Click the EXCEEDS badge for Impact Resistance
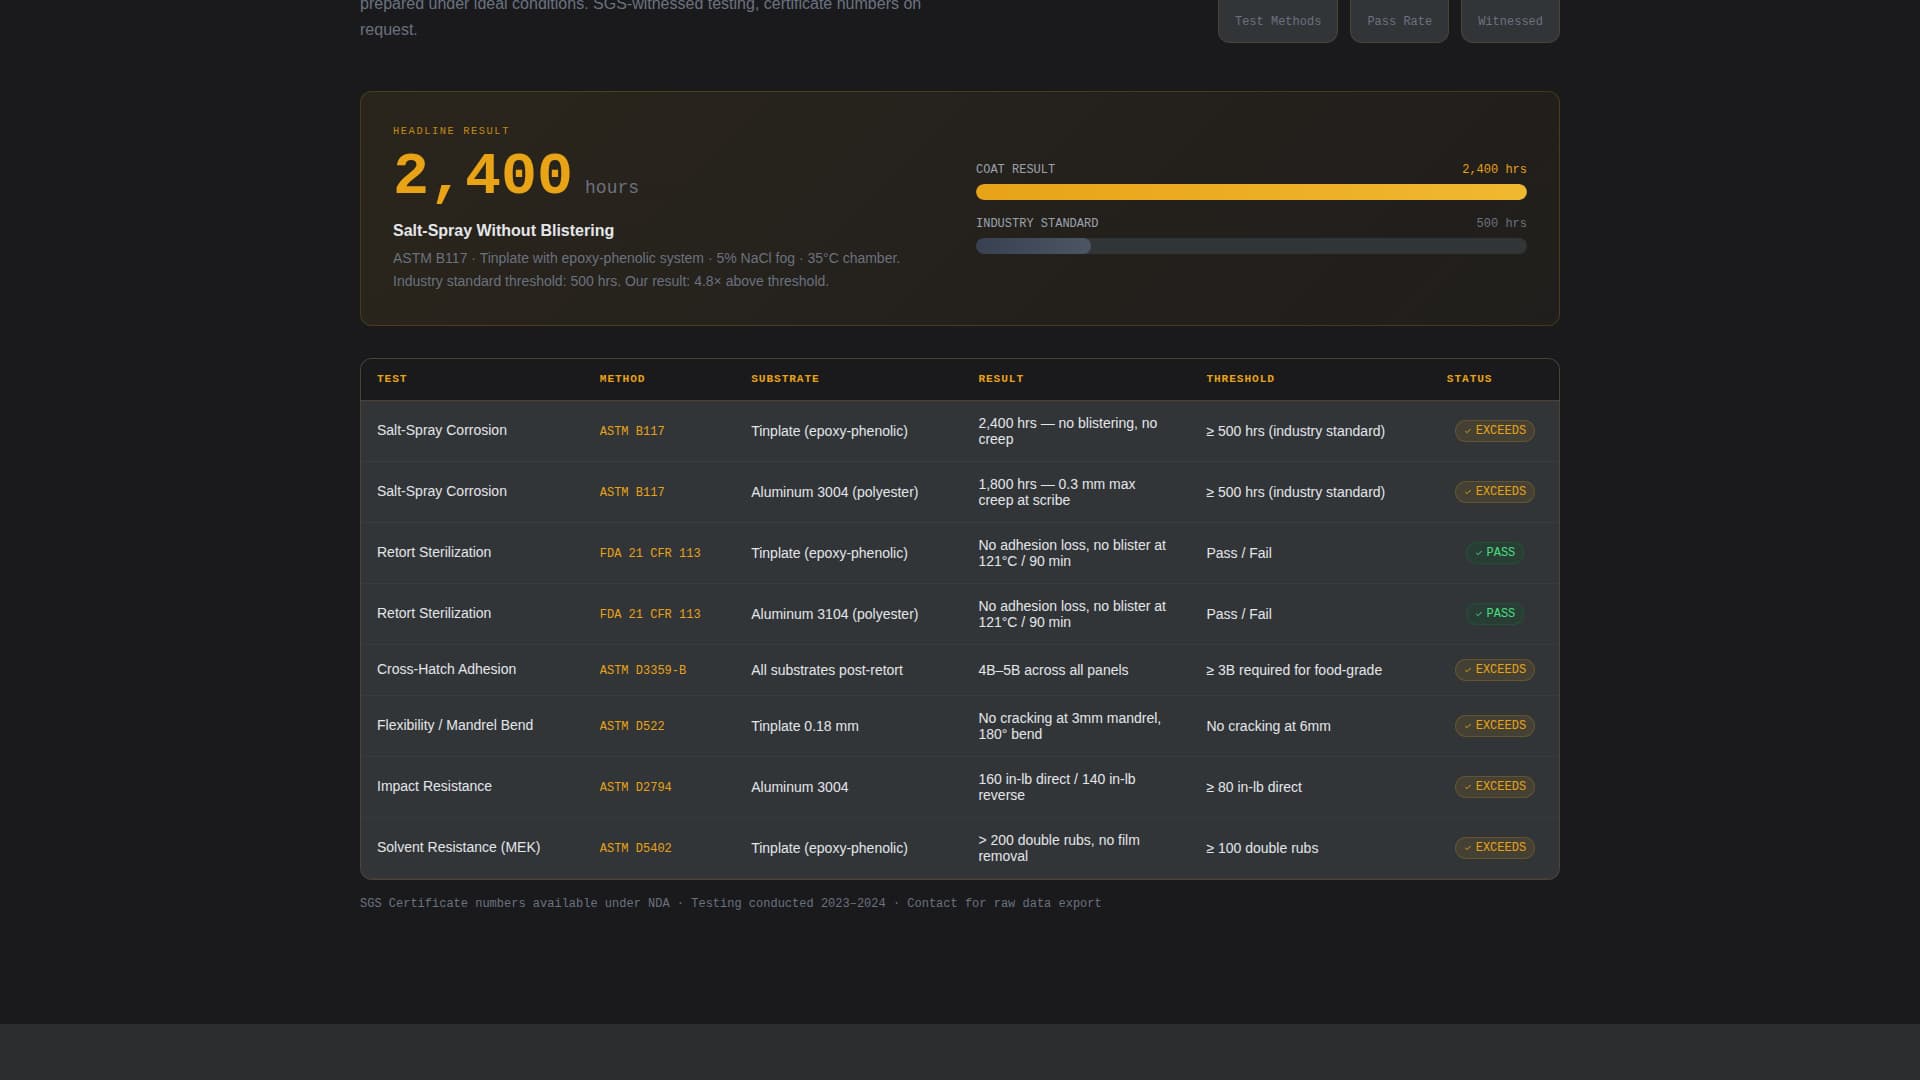Viewport: 1920px width, 1080px height. [1494, 786]
